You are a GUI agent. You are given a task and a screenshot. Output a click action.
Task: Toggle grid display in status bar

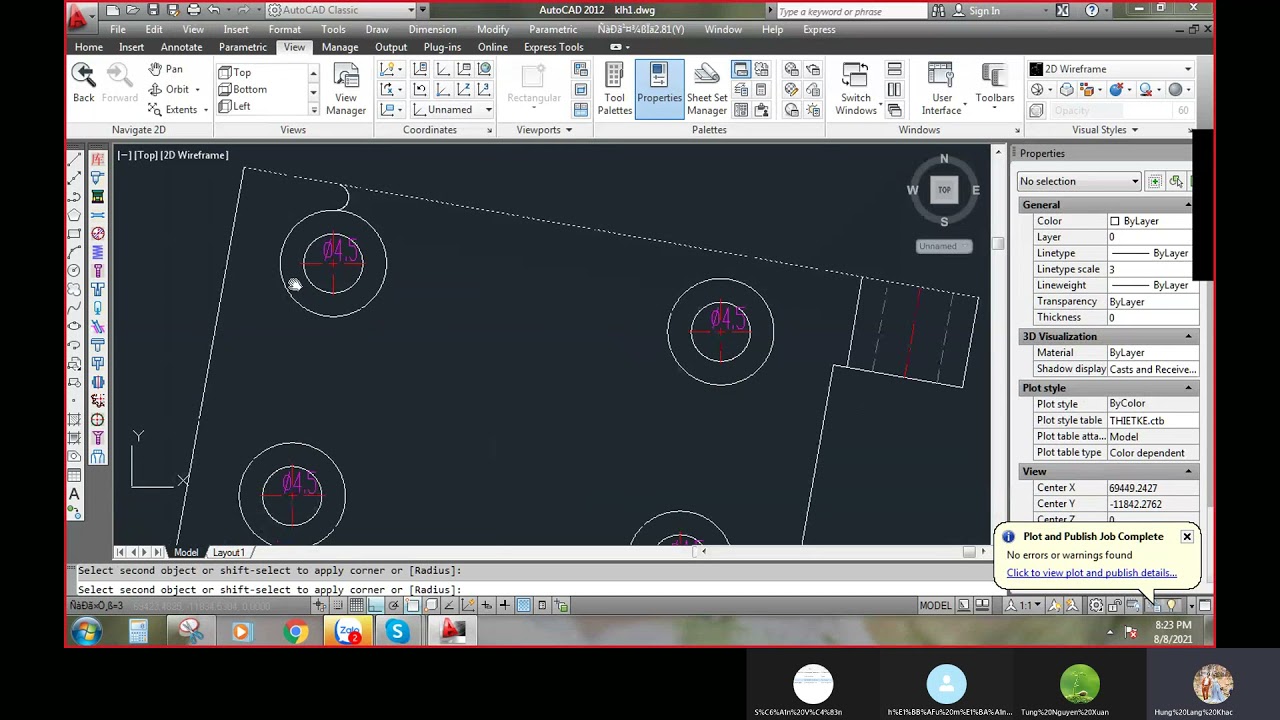(356, 605)
